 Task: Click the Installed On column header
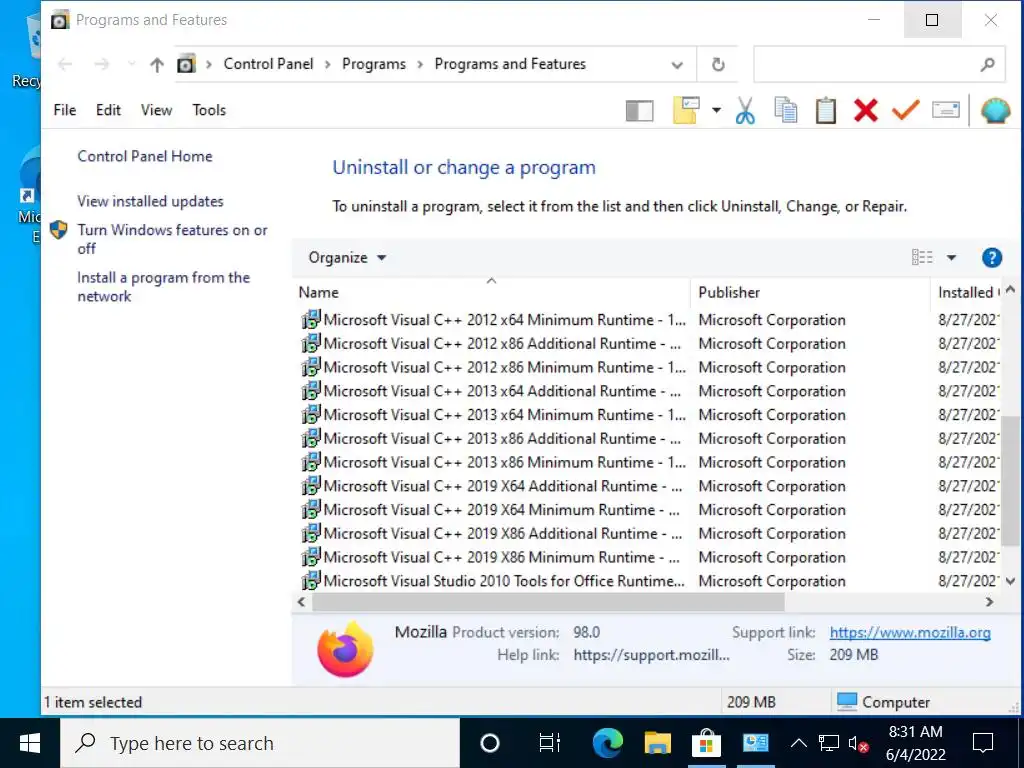pyautogui.click(x=966, y=293)
